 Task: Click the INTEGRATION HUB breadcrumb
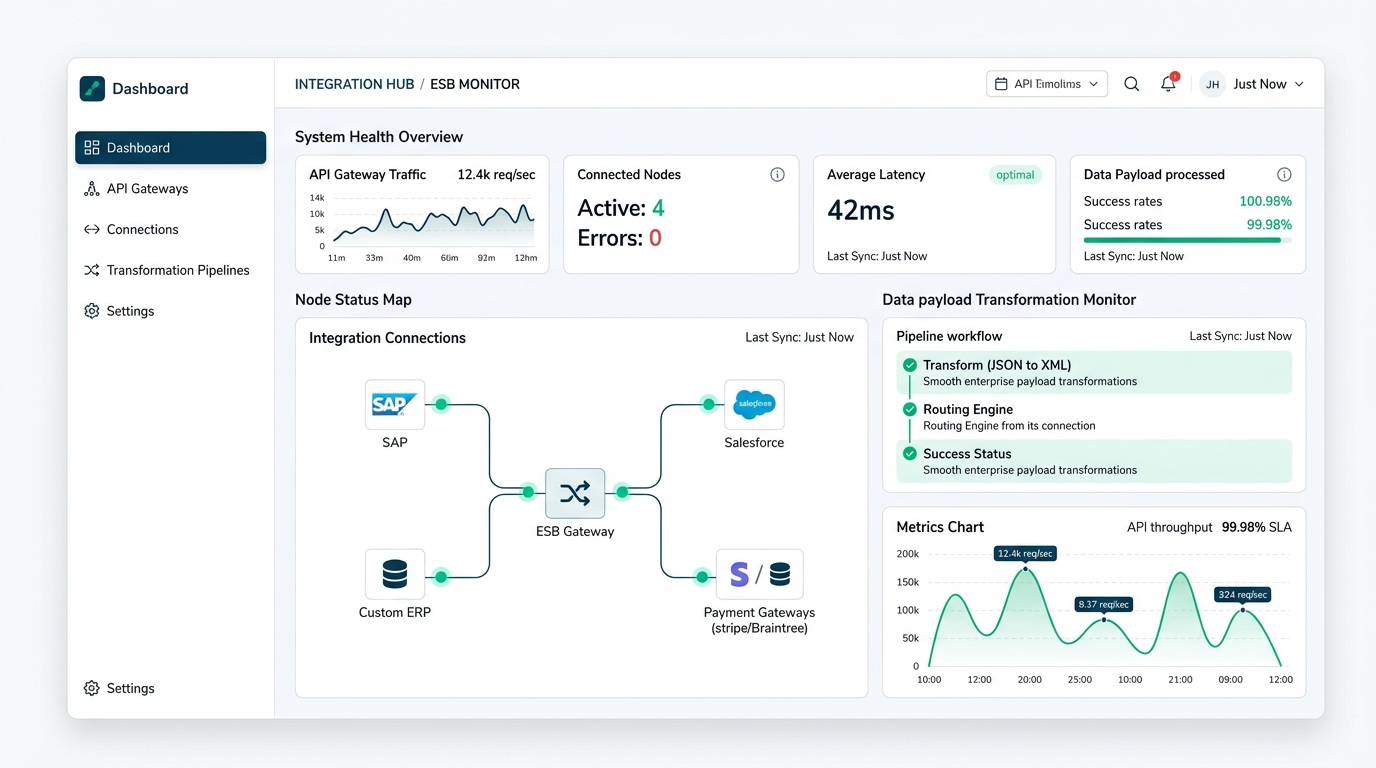(354, 84)
